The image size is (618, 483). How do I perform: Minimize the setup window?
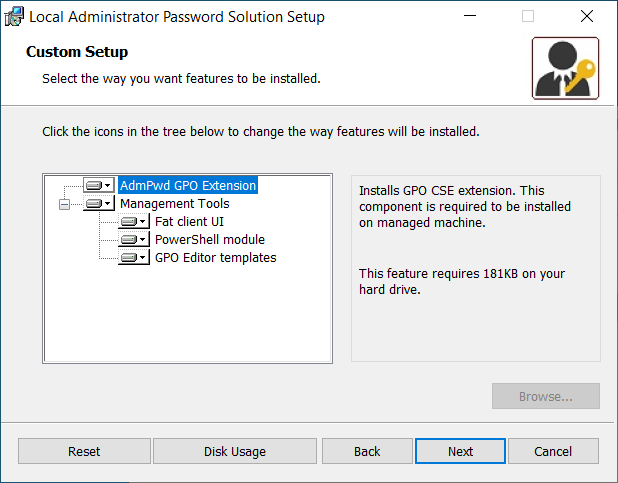pyautogui.click(x=470, y=16)
